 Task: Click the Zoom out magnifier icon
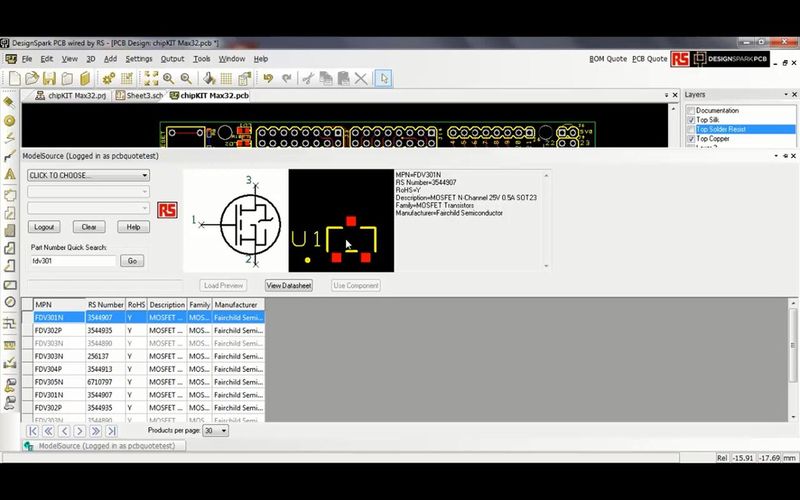click(x=186, y=79)
